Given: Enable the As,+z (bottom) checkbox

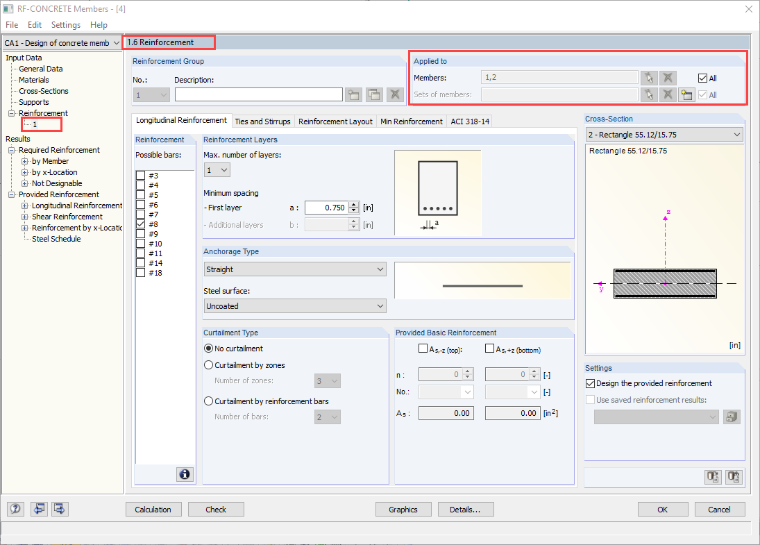Looking at the screenshot, I should (490, 349).
